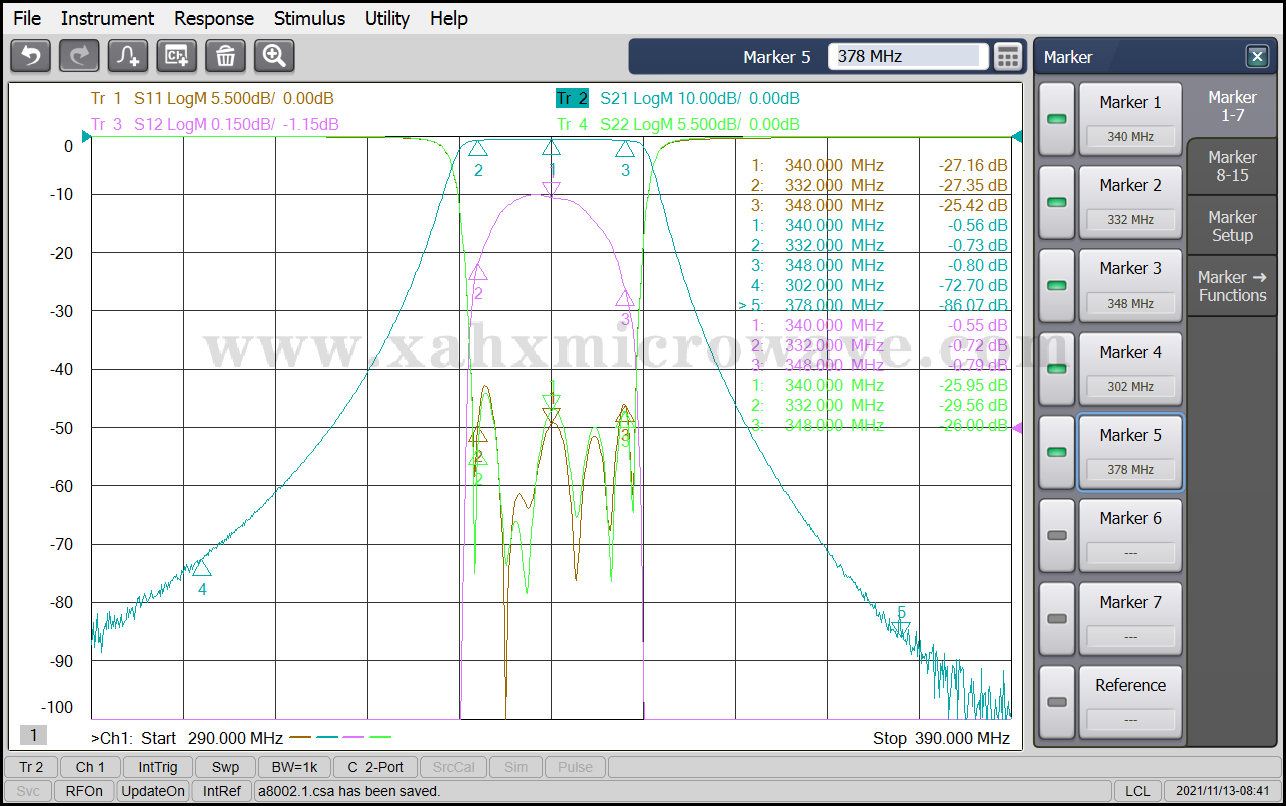The width and height of the screenshot is (1286, 806).
Task: Click marker 3 readout 348.000 MHz -0.80 dB
Action: (879, 265)
